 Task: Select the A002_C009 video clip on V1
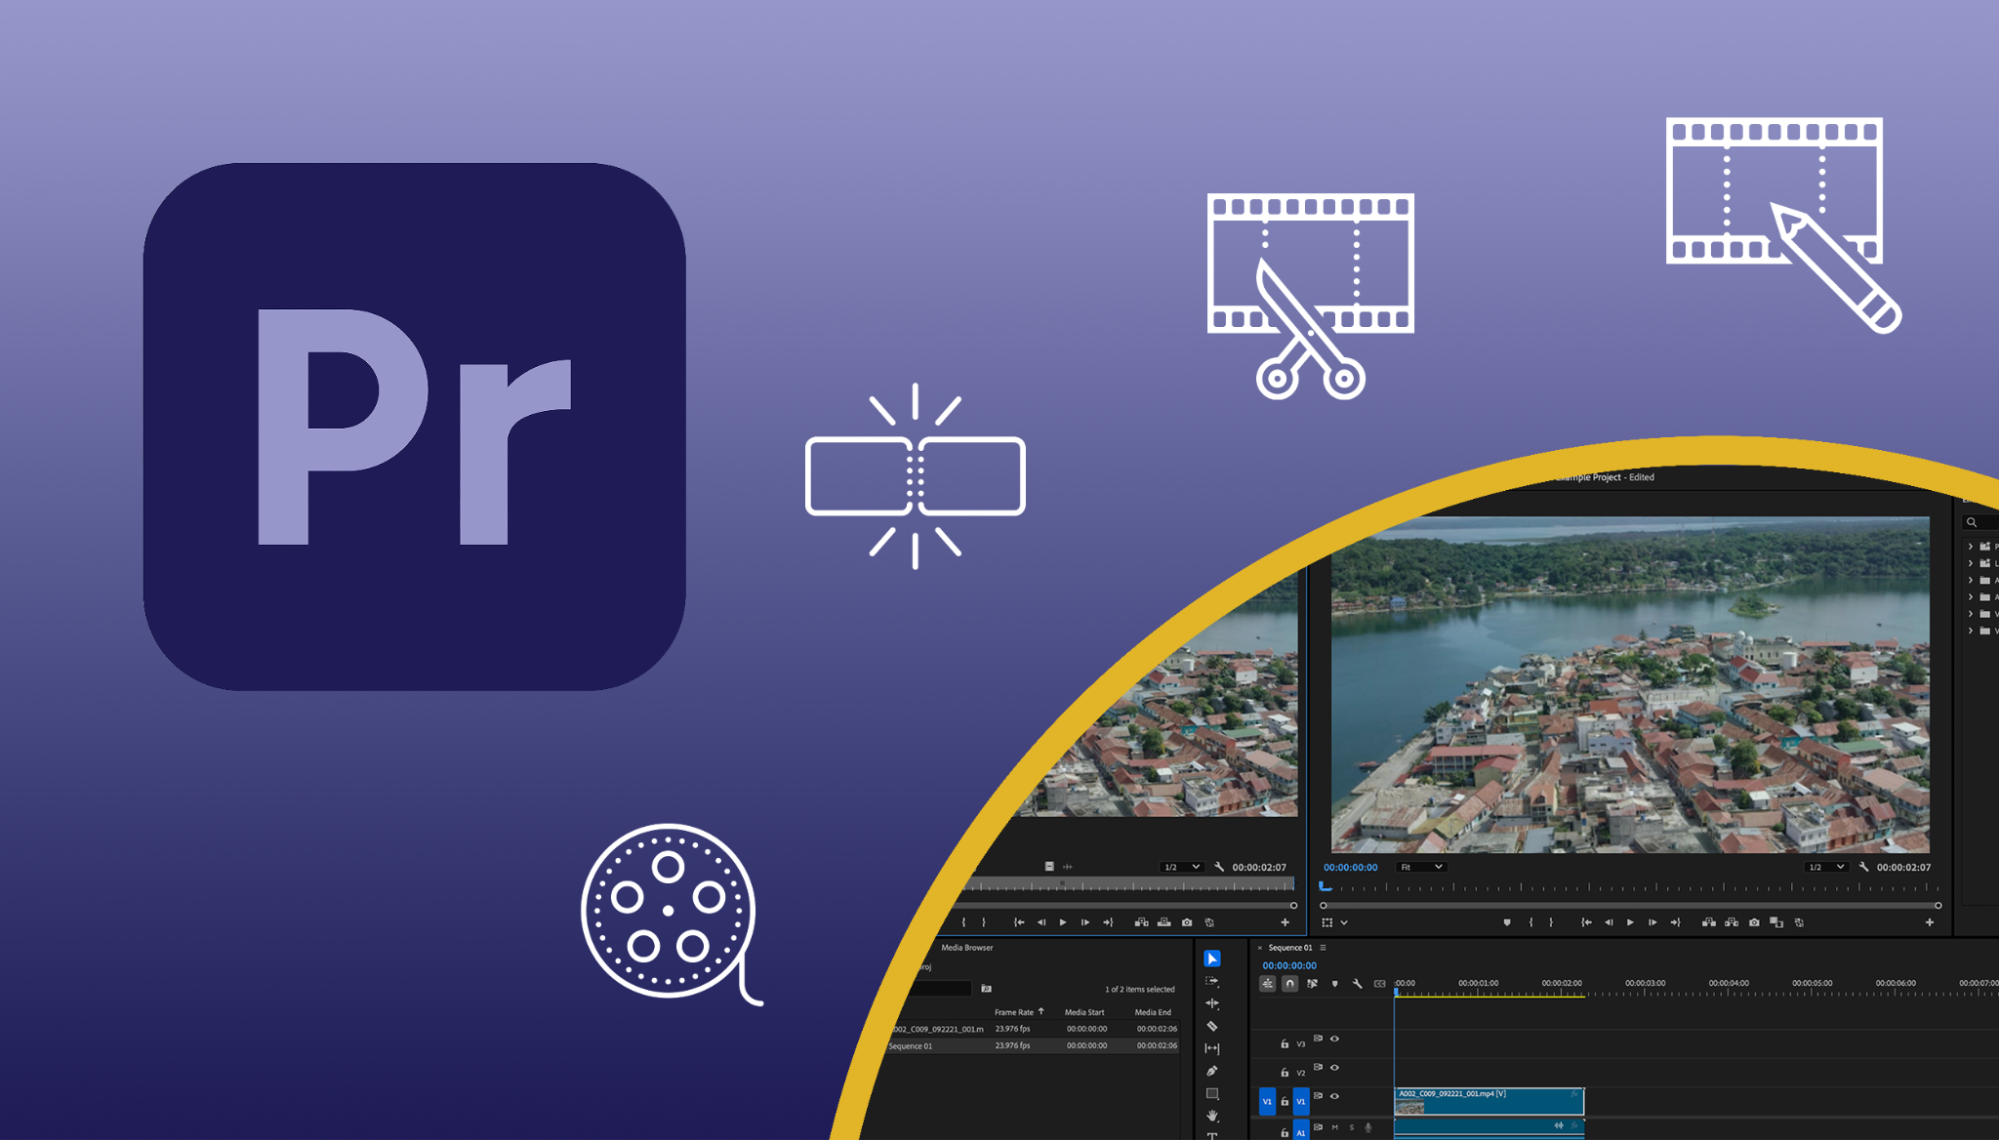pyautogui.click(x=1489, y=1101)
